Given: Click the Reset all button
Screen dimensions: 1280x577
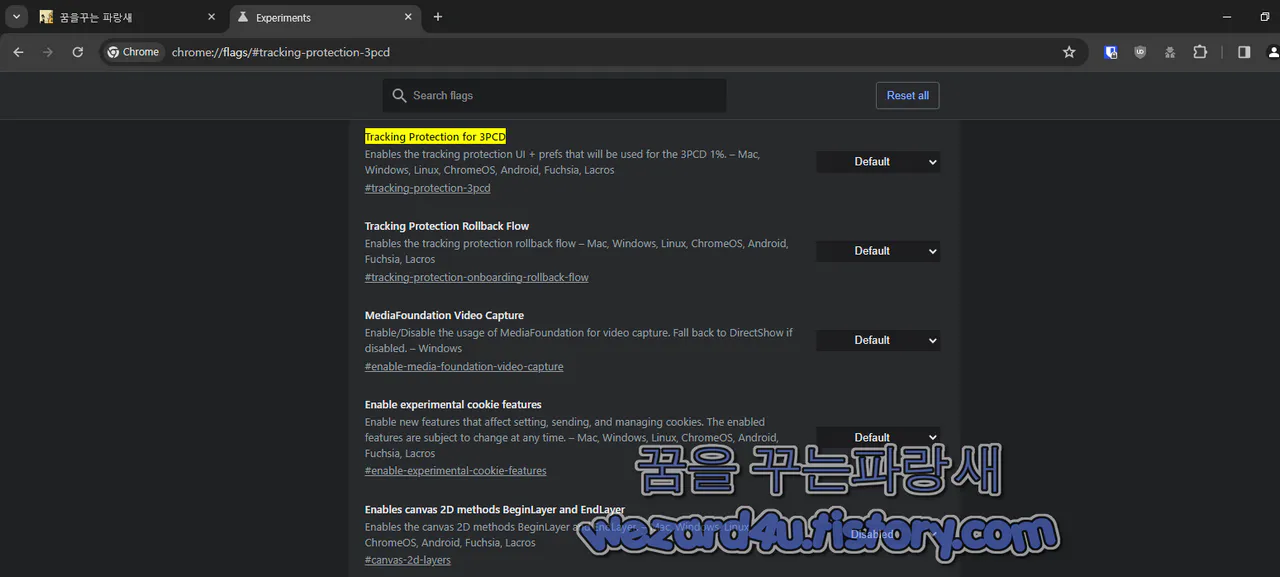Looking at the screenshot, I should pos(907,95).
